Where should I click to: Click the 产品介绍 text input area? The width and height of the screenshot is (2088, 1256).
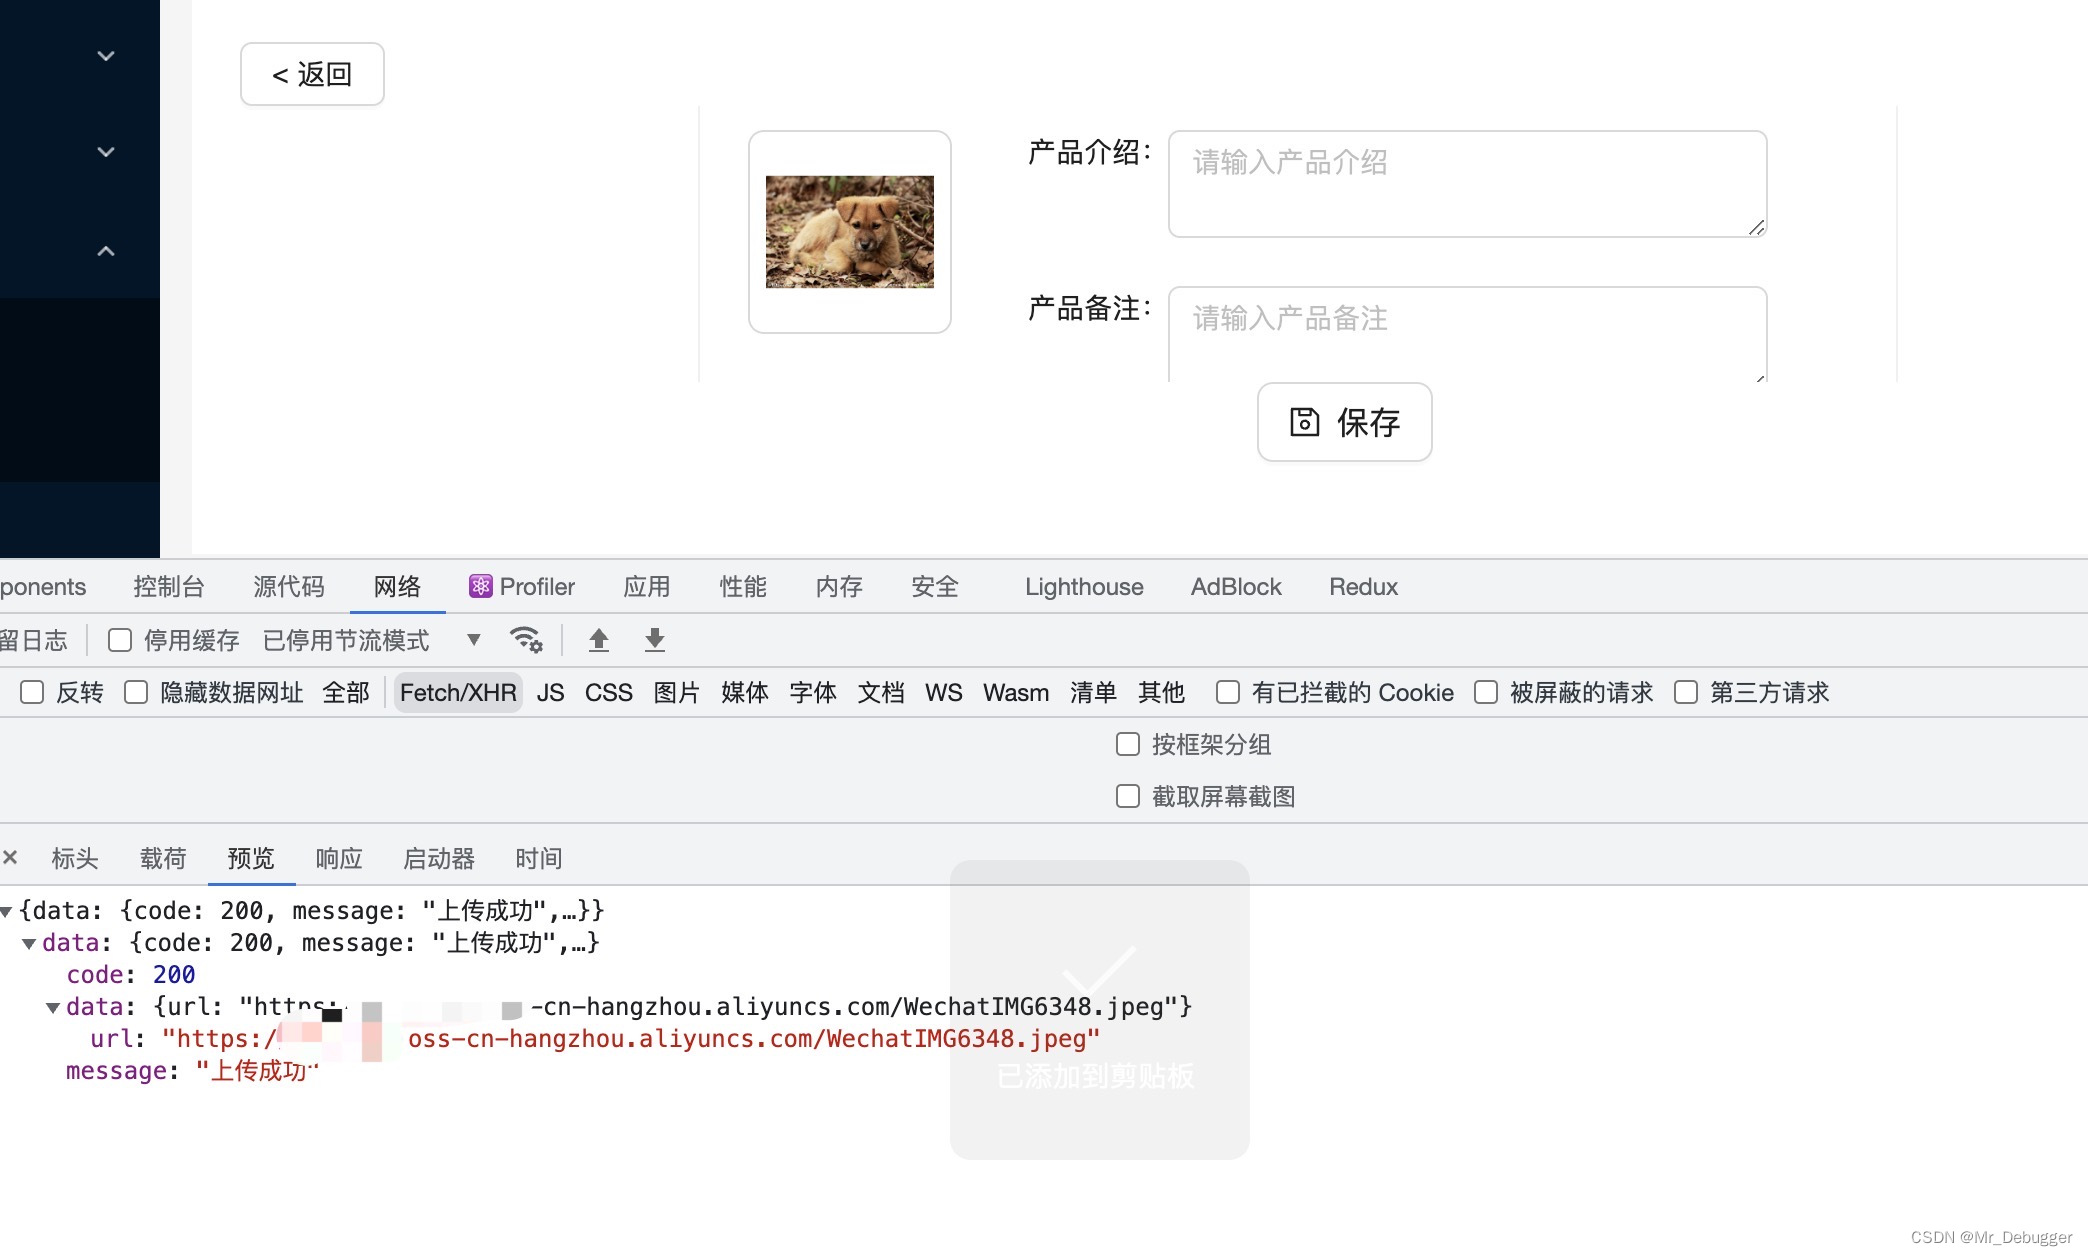[1467, 184]
